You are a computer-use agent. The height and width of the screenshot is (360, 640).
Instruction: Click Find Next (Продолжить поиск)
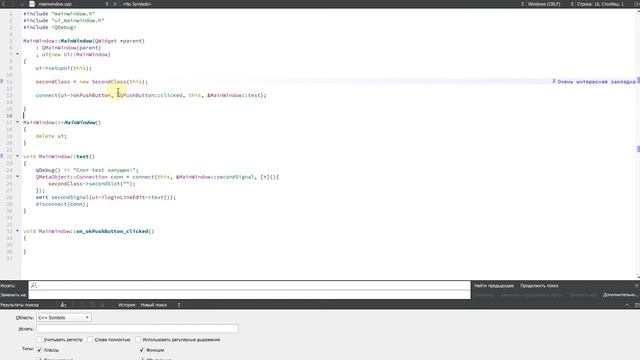pos(539,286)
